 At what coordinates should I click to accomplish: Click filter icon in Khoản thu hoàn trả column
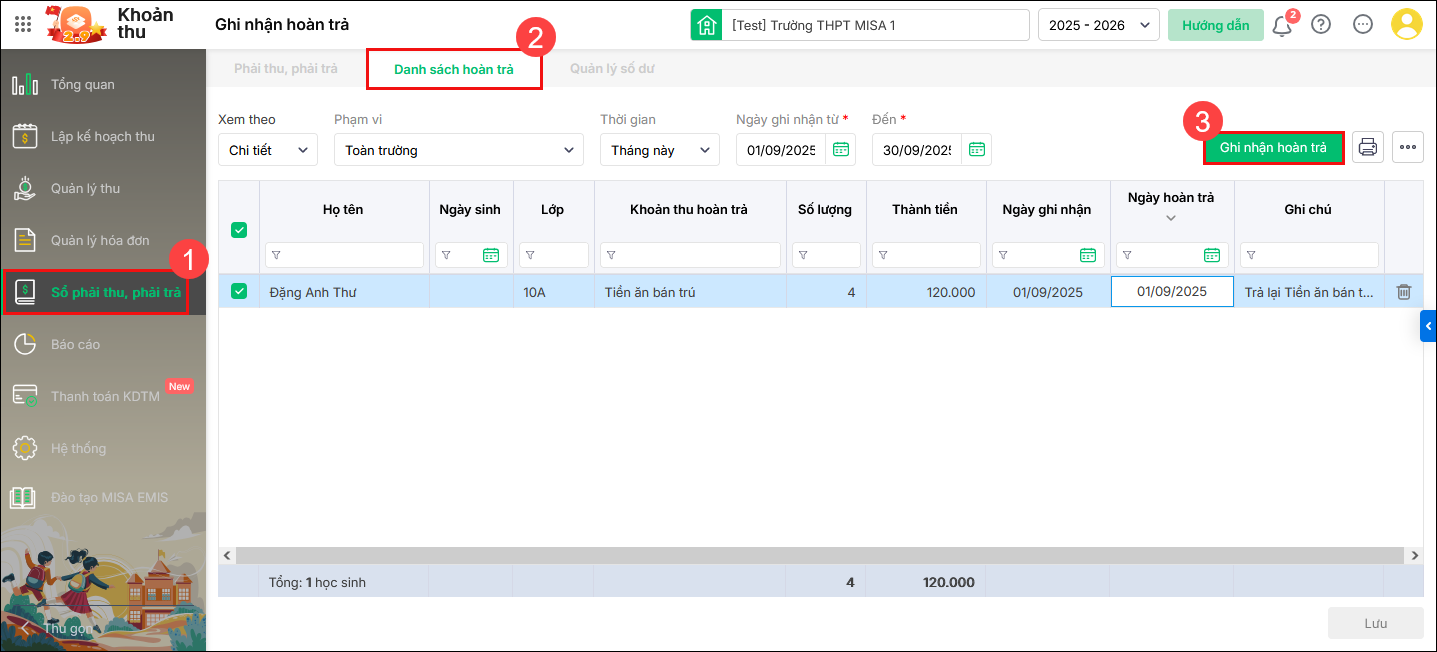coord(611,255)
